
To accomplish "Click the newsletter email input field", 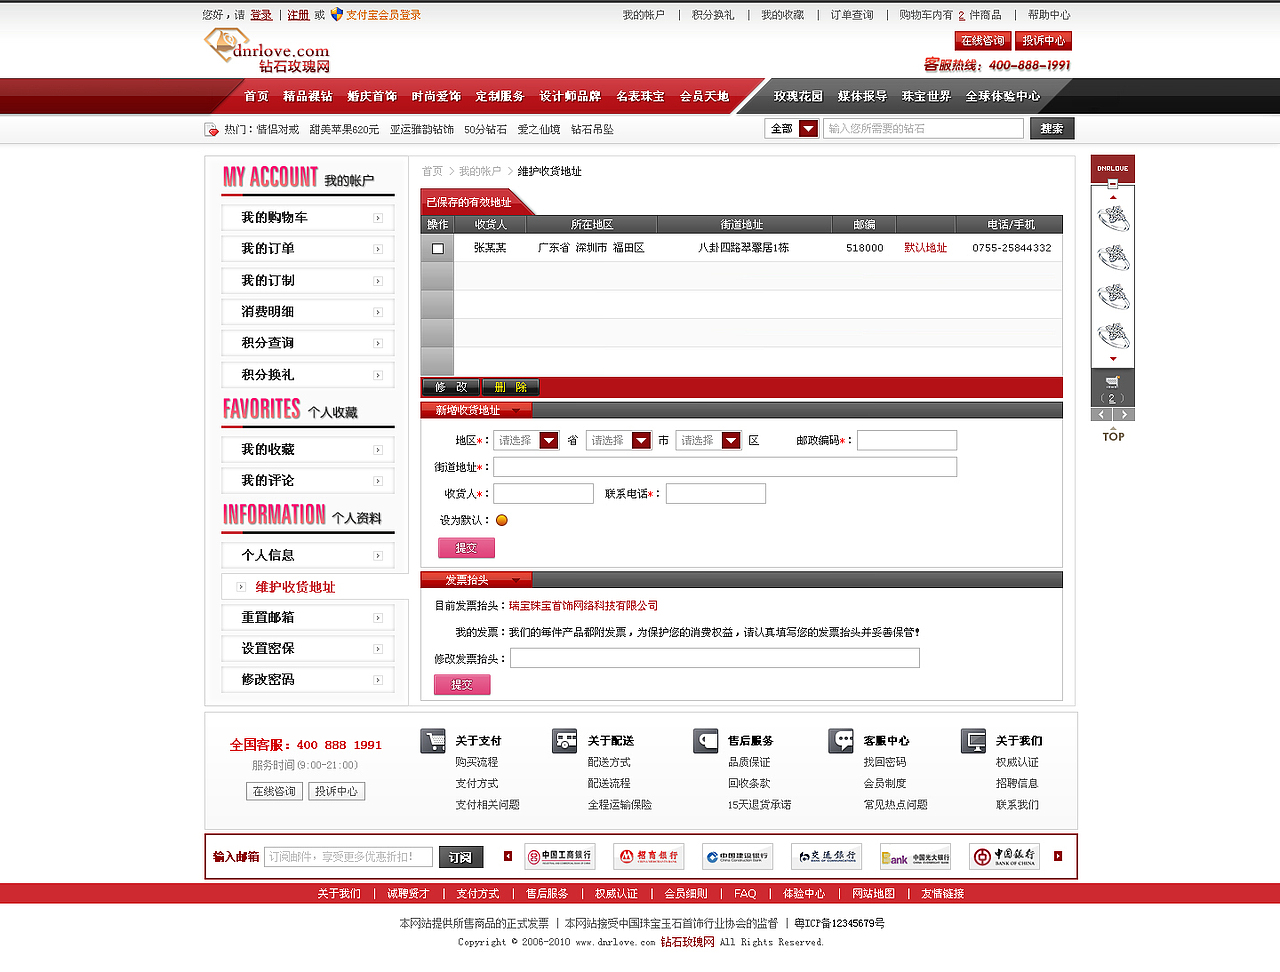I will coord(349,857).
